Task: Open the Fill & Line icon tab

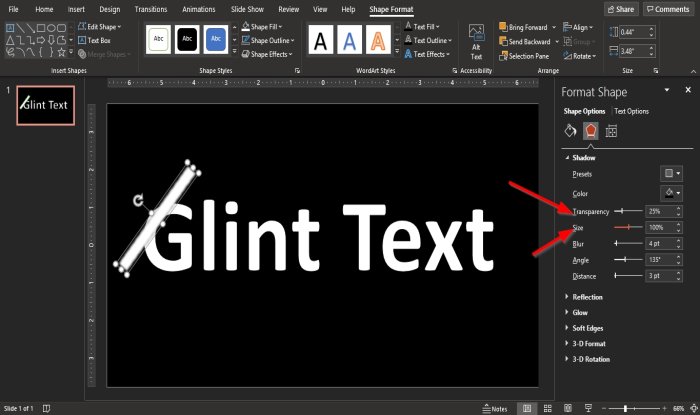Action: tap(570, 131)
